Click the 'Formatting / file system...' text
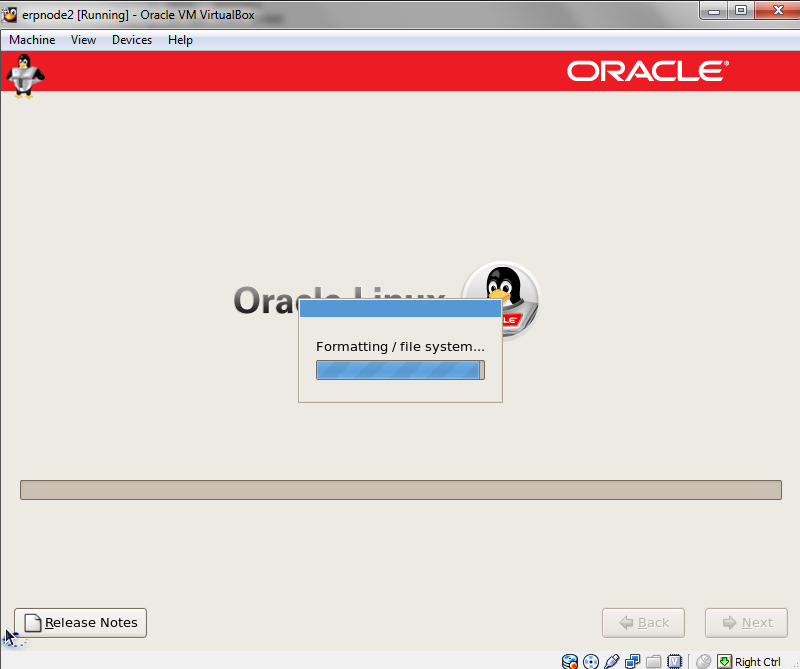 (x=401, y=346)
